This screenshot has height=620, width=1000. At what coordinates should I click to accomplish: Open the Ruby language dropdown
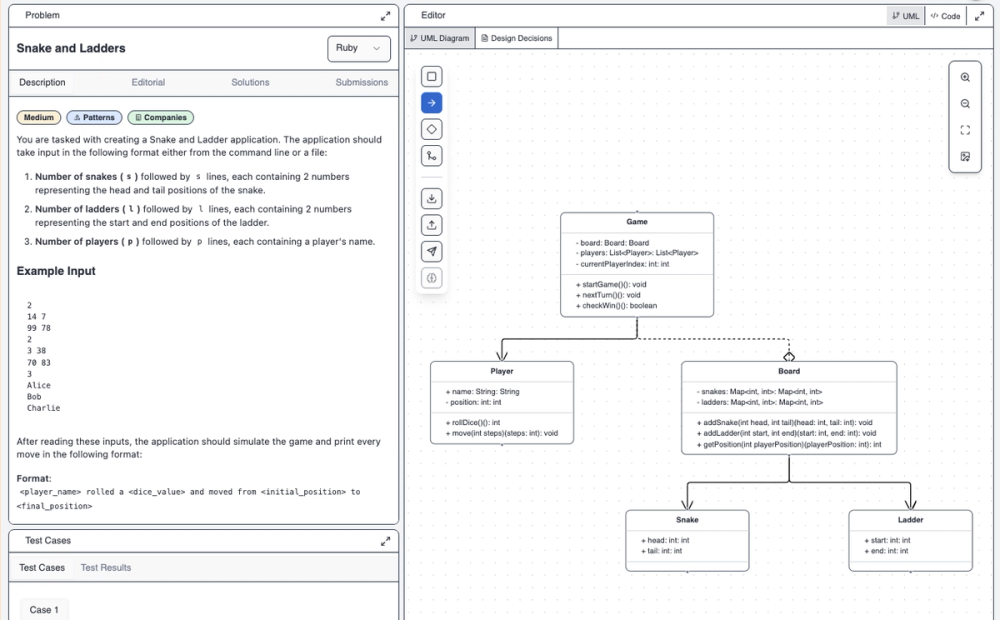point(359,48)
